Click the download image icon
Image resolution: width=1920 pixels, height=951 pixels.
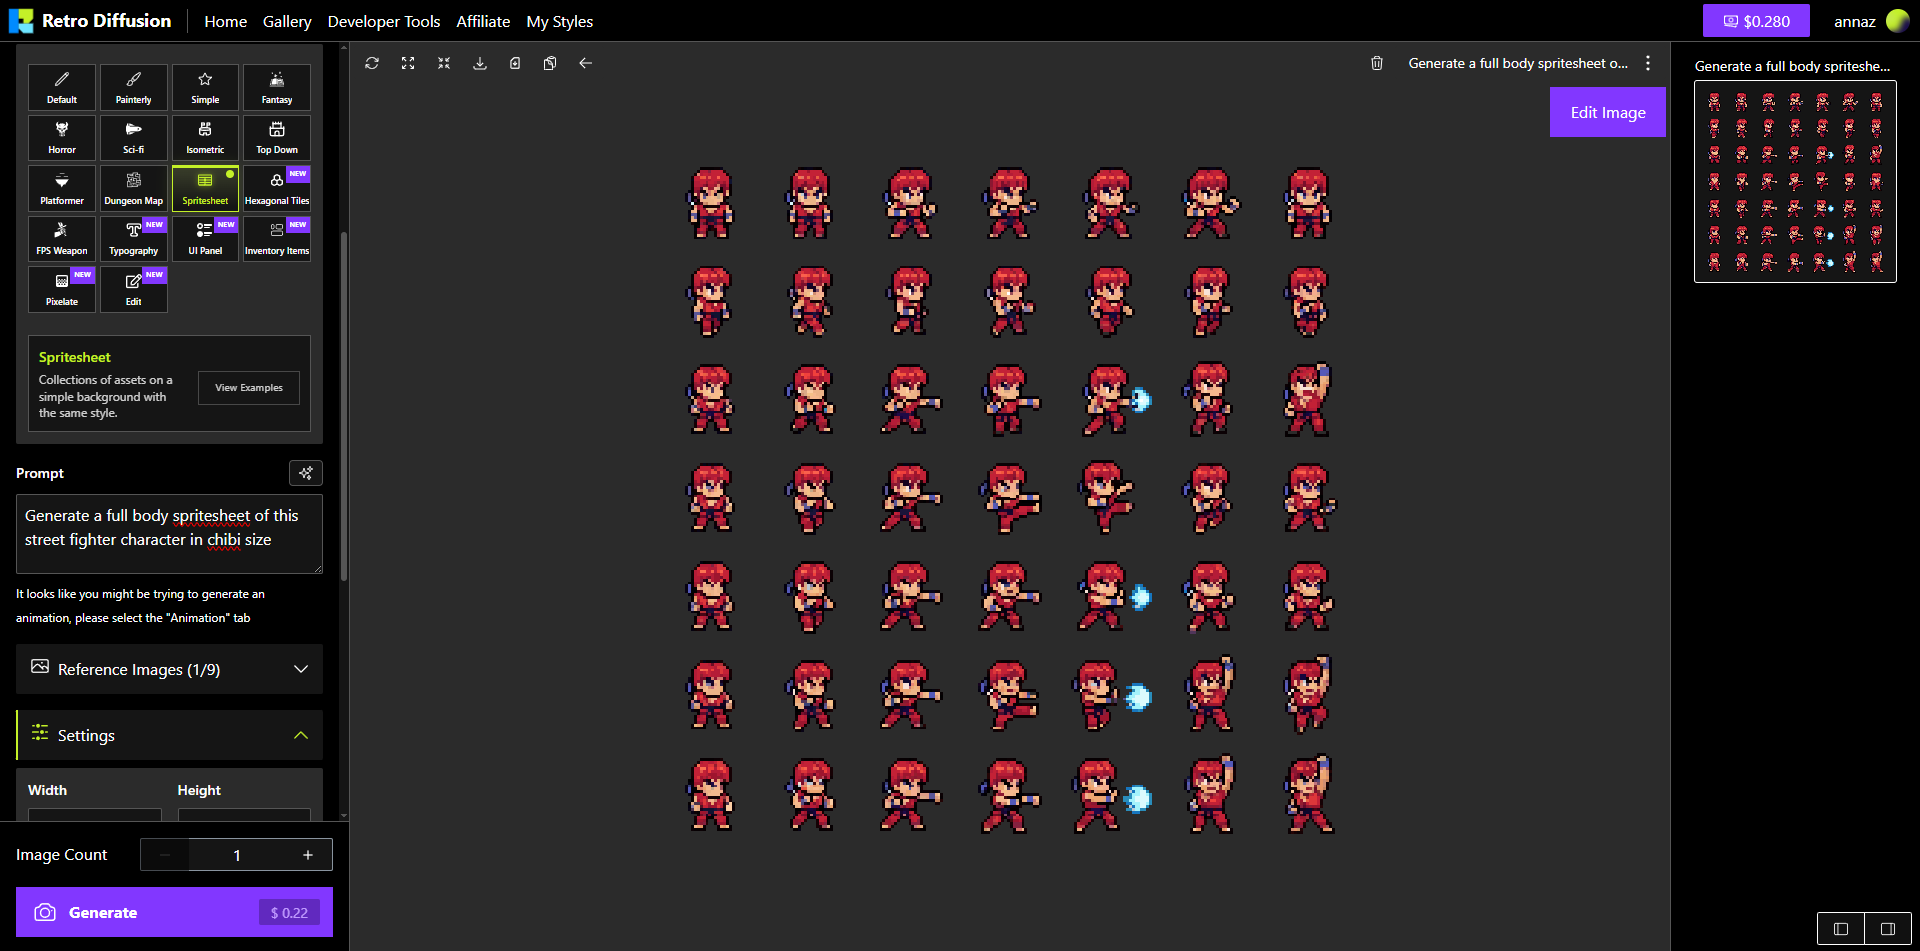tap(480, 63)
